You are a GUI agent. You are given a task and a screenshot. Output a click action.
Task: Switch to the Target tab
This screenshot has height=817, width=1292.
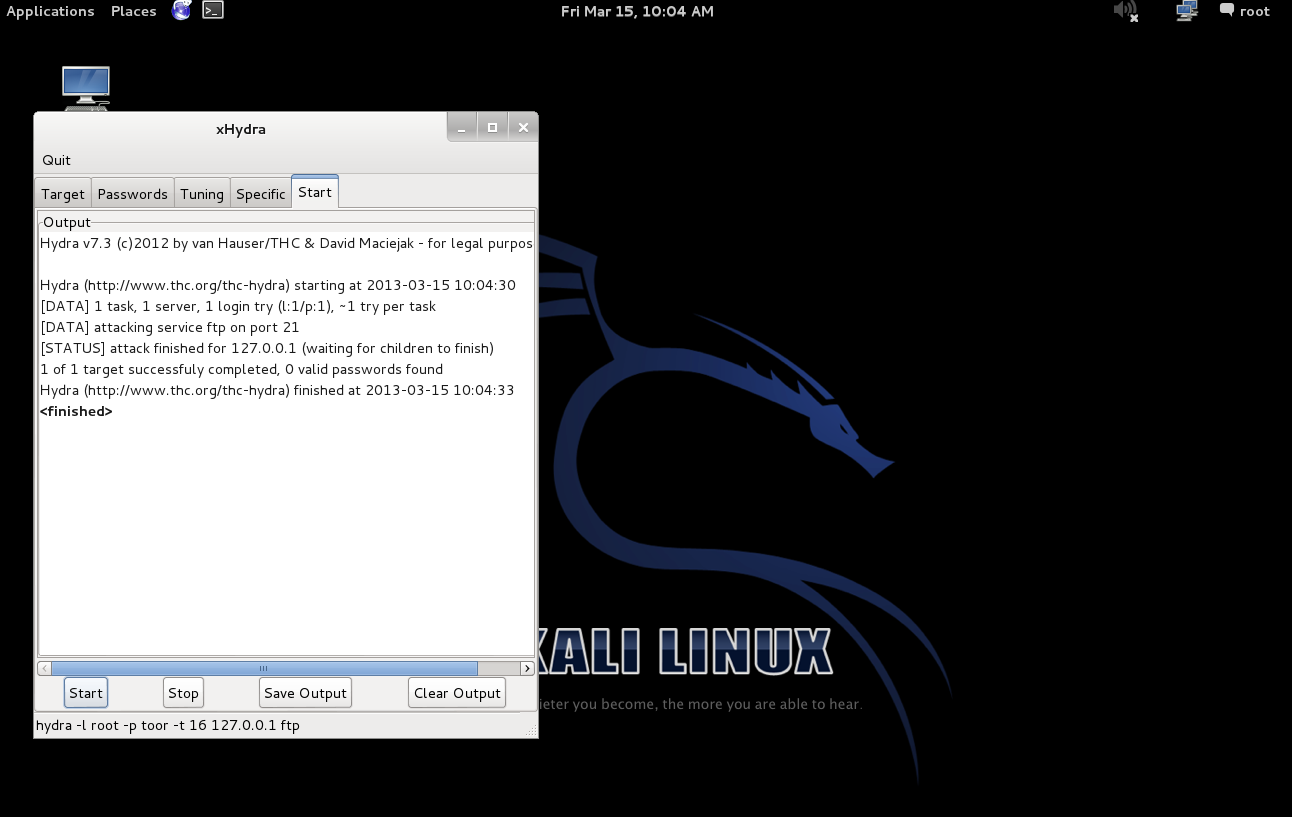point(63,194)
